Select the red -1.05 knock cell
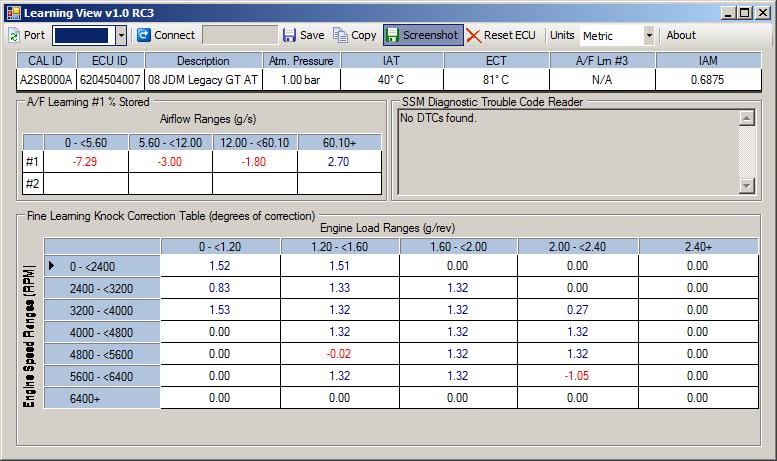This screenshot has height=461, width=777. 578,376
